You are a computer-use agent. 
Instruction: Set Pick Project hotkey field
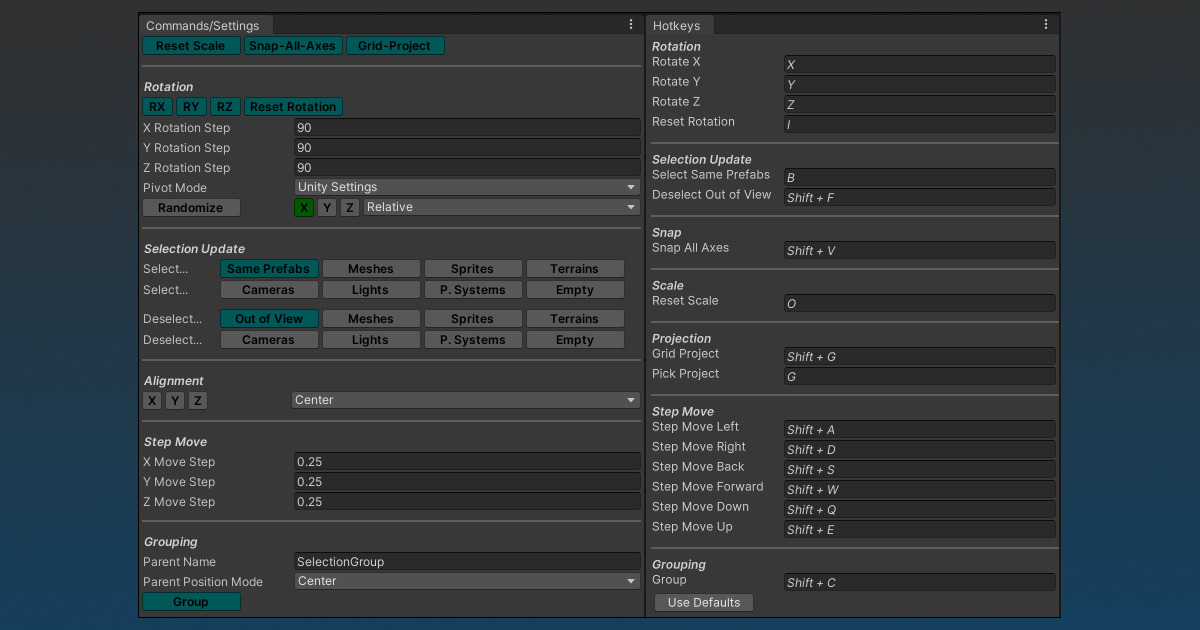pos(920,376)
